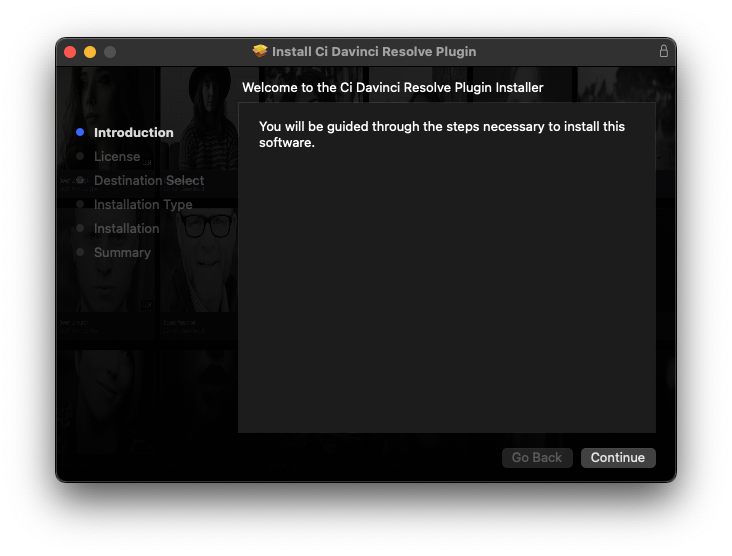Screen dimensions: 732x556
Task: Click the Installation Type step label
Action: [x=143, y=204]
